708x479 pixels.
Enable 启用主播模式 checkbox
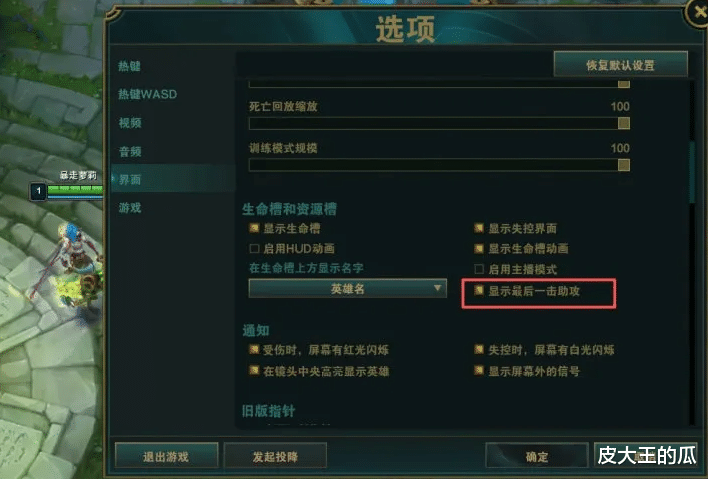point(479,269)
